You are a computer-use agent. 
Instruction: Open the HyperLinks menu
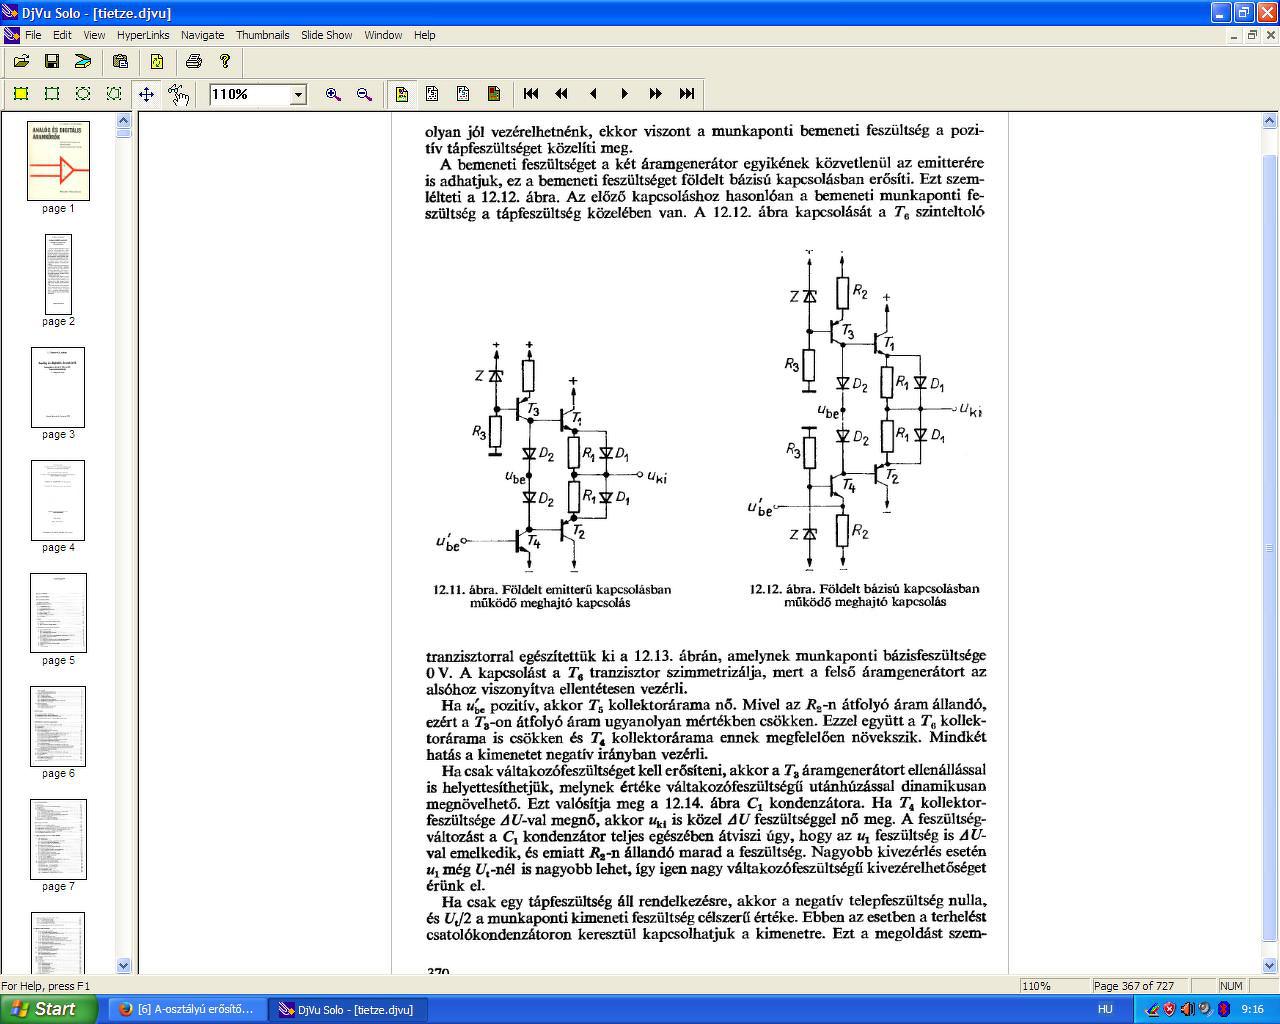pyautogui.click(x=143, y=35)
